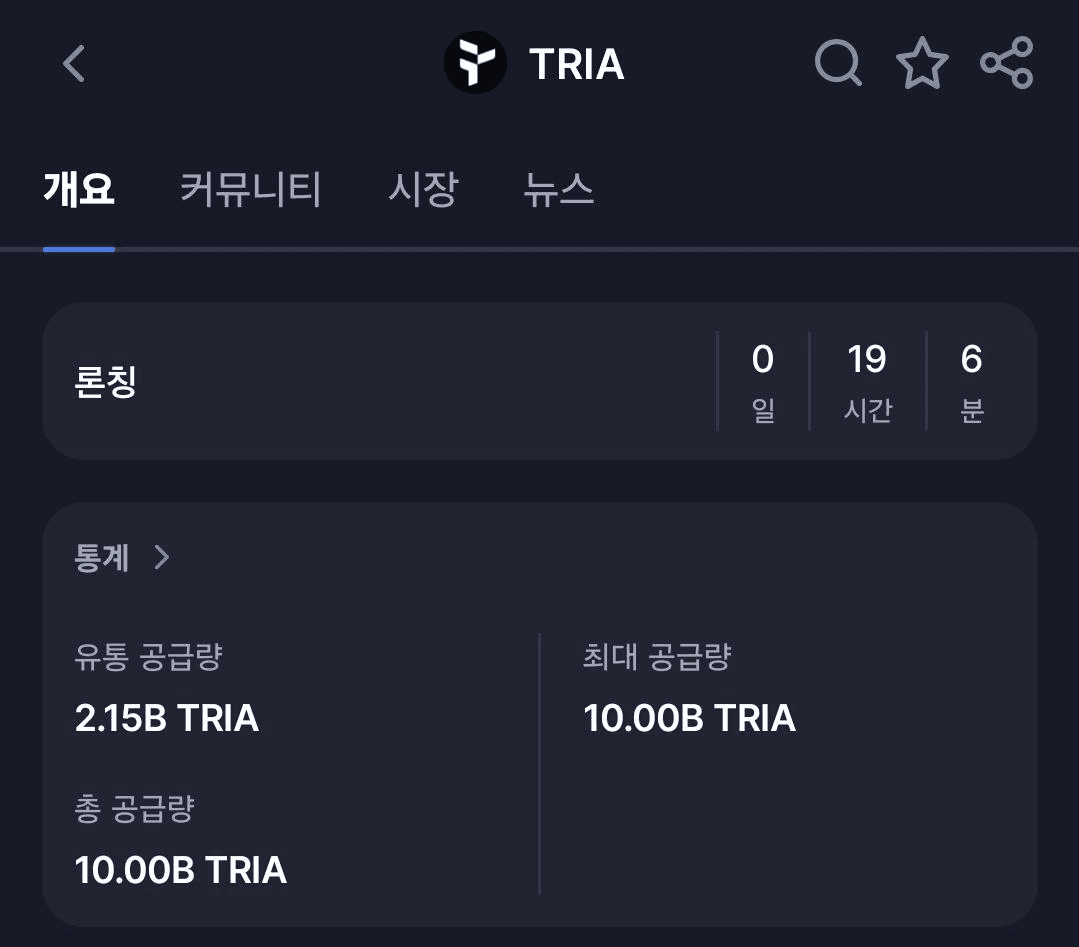Screen dimensions: 1079x947
Task: Tap the TRIA title text
Action: (577, 65)
